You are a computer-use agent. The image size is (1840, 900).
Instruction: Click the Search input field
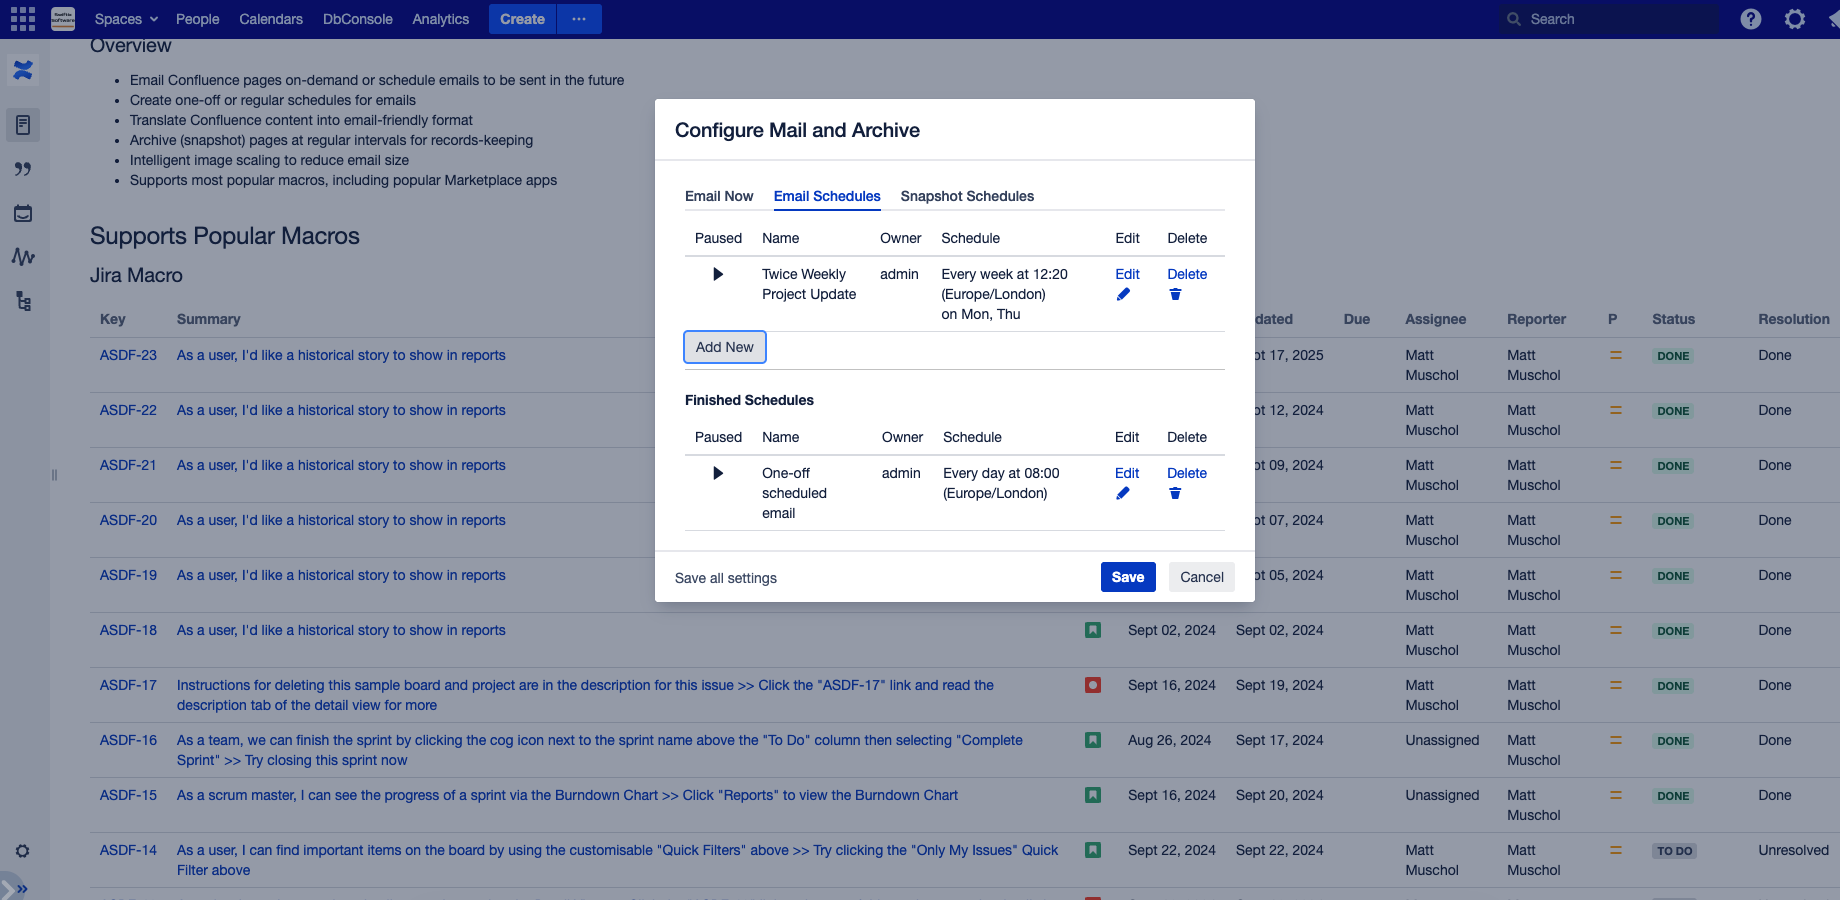1610,19
